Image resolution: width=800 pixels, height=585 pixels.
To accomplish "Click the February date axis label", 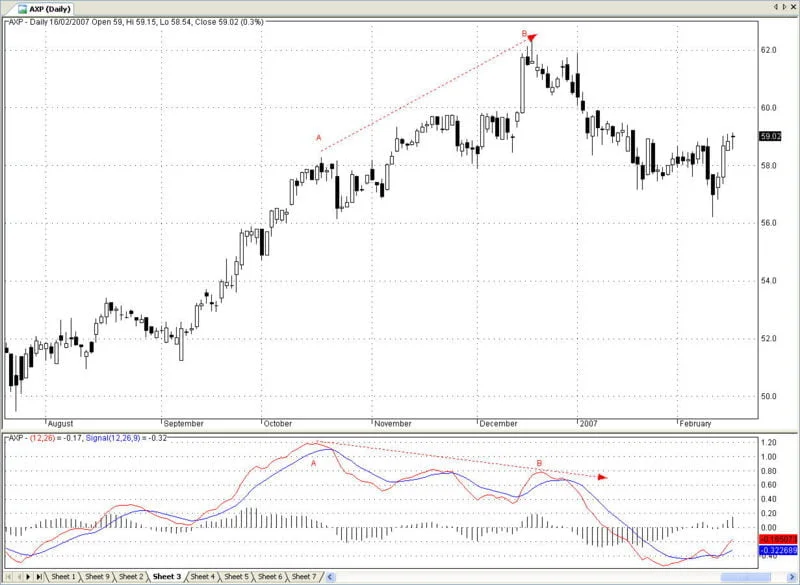I will pyautogui.click(x=695, y=423).
